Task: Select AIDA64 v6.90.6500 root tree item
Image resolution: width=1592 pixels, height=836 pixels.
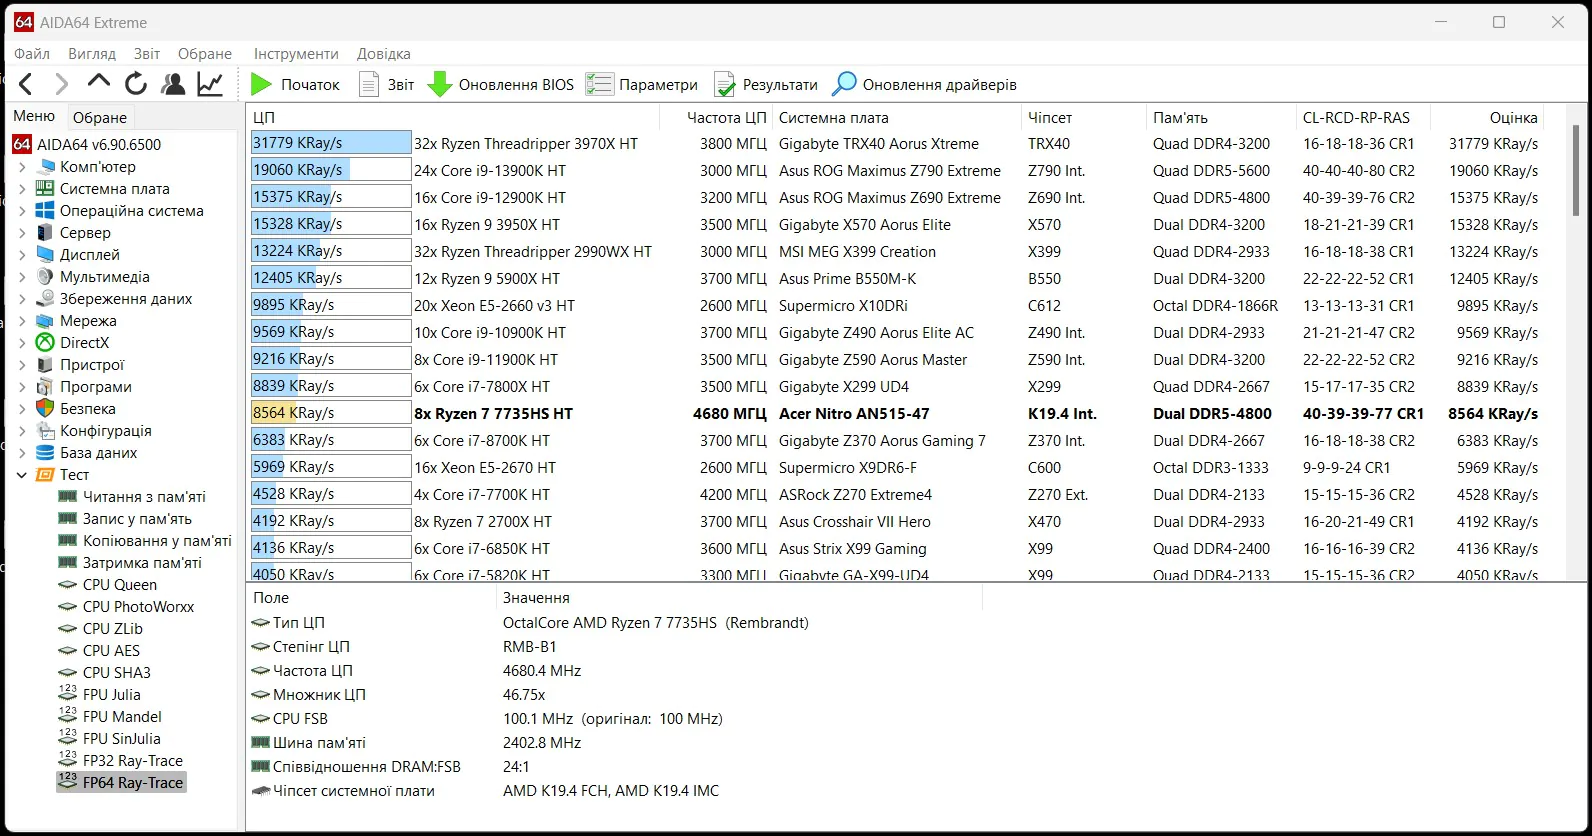Action: (87, 144)
